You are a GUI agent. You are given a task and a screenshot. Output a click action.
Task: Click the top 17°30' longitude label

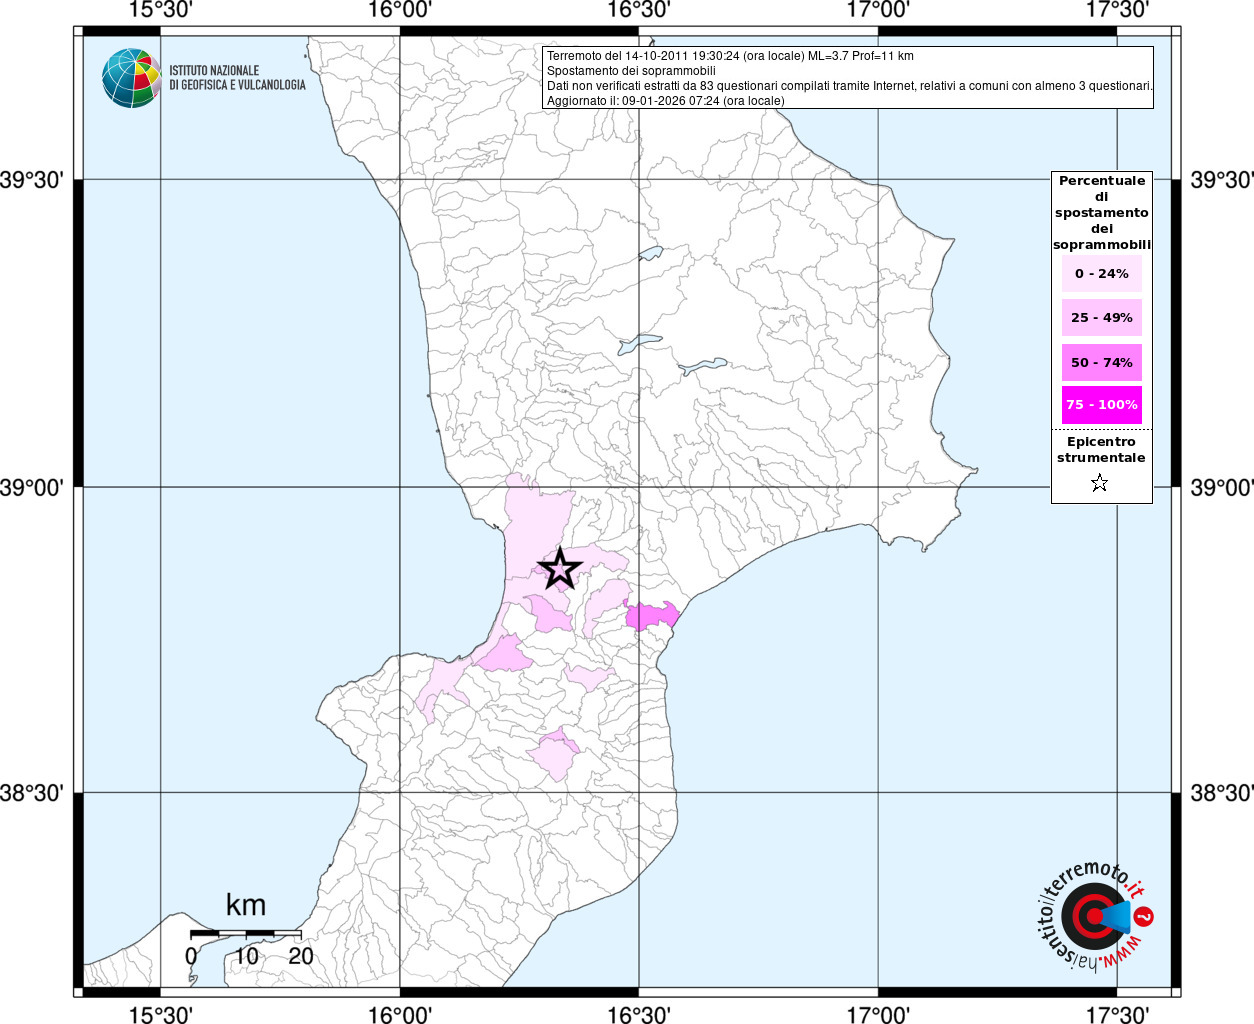(1117, 10)
